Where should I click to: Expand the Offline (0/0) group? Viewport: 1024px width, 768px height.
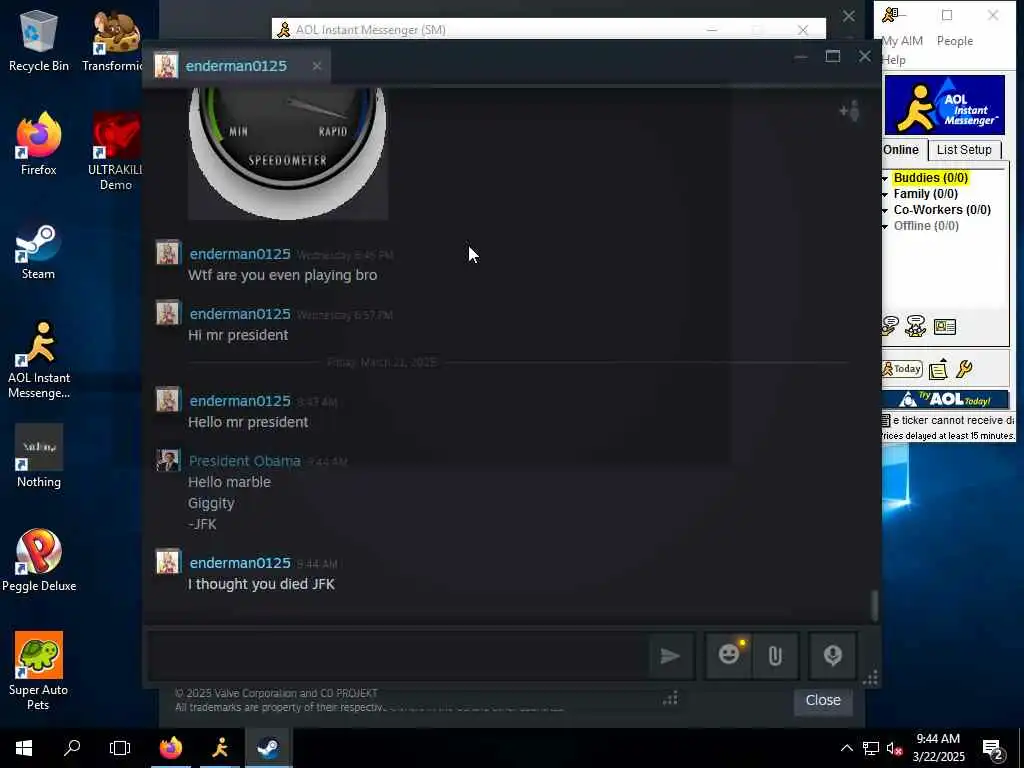point(885,227)
